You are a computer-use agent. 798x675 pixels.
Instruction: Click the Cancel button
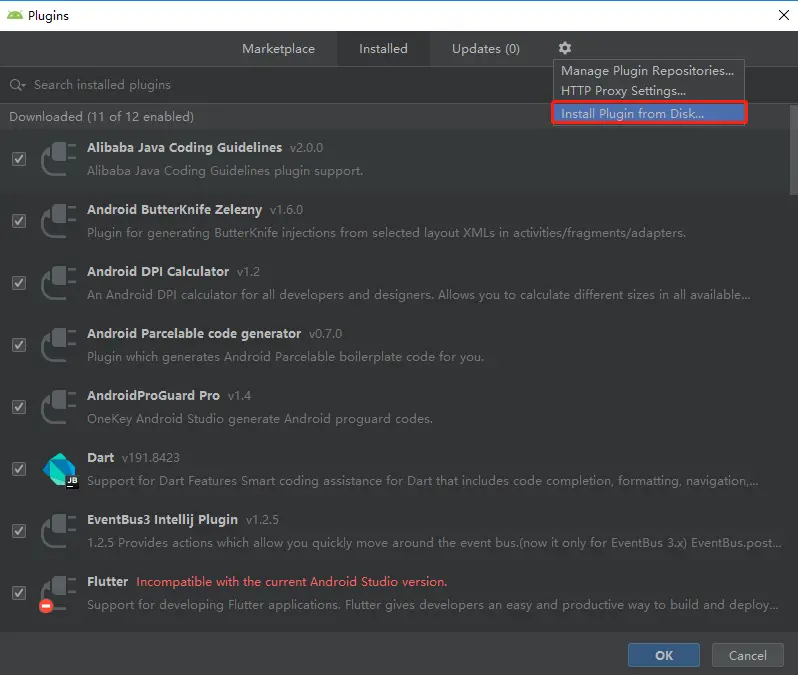pyautogui.click(x=747, y=655)
